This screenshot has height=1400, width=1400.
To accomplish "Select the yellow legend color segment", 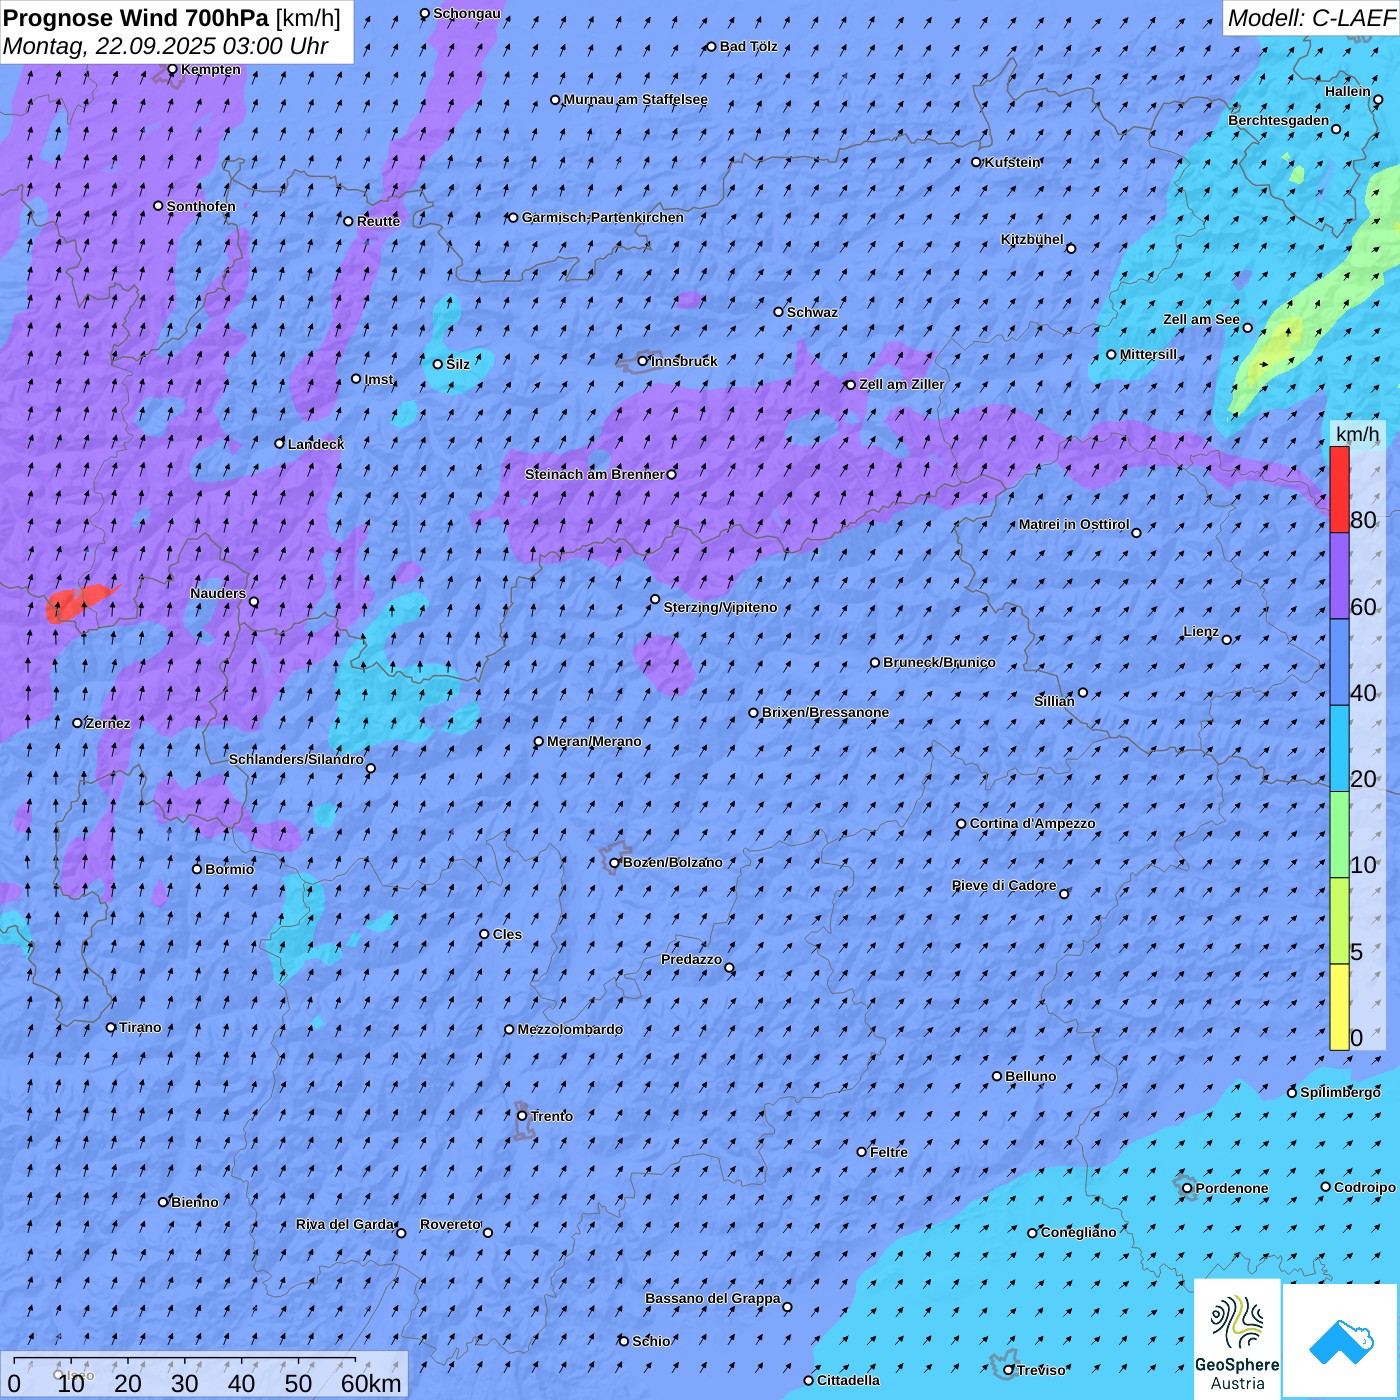I will (1339, 1007).
